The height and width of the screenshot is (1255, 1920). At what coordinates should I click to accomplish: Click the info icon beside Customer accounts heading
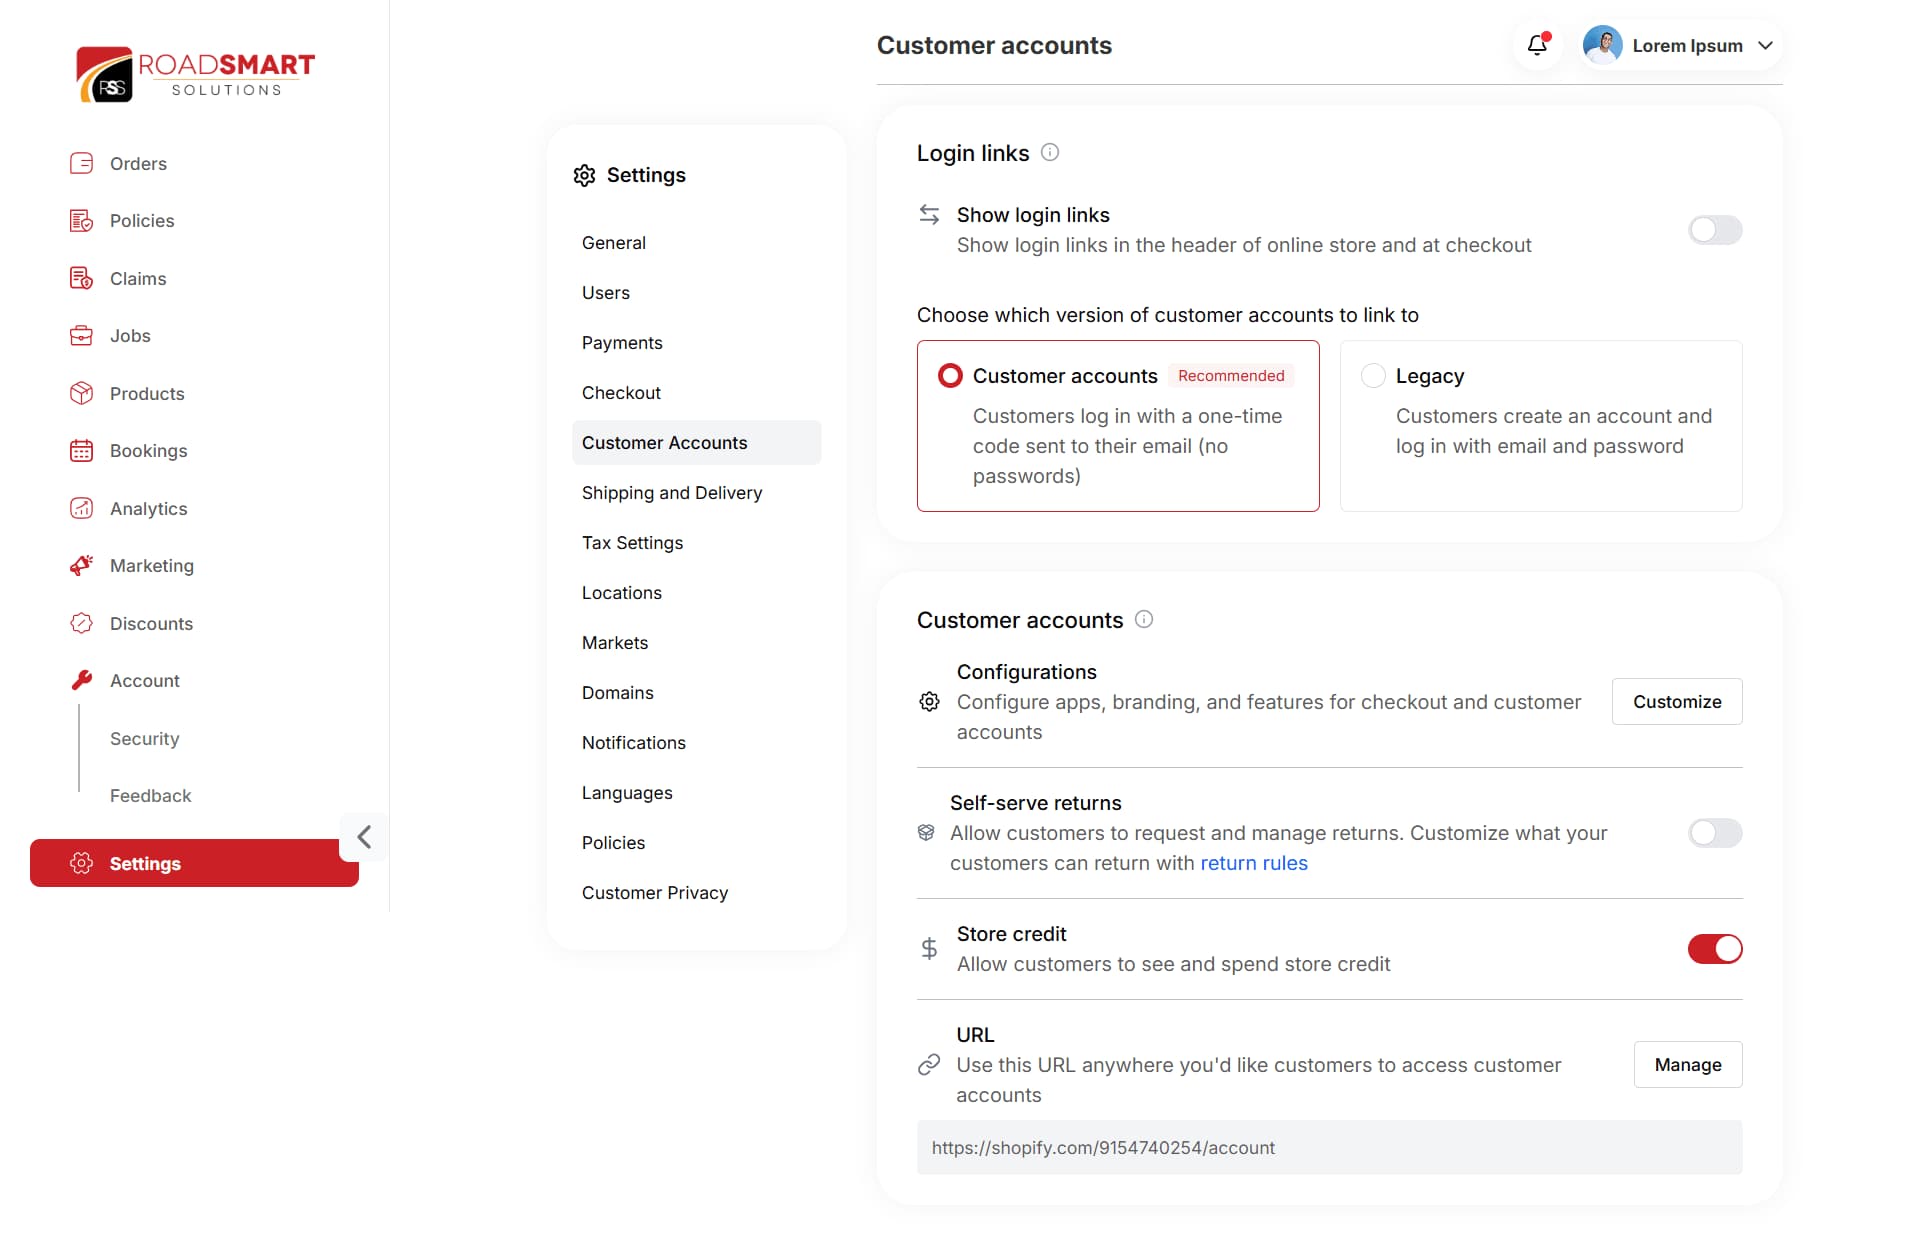click(x=1144, y=619)
